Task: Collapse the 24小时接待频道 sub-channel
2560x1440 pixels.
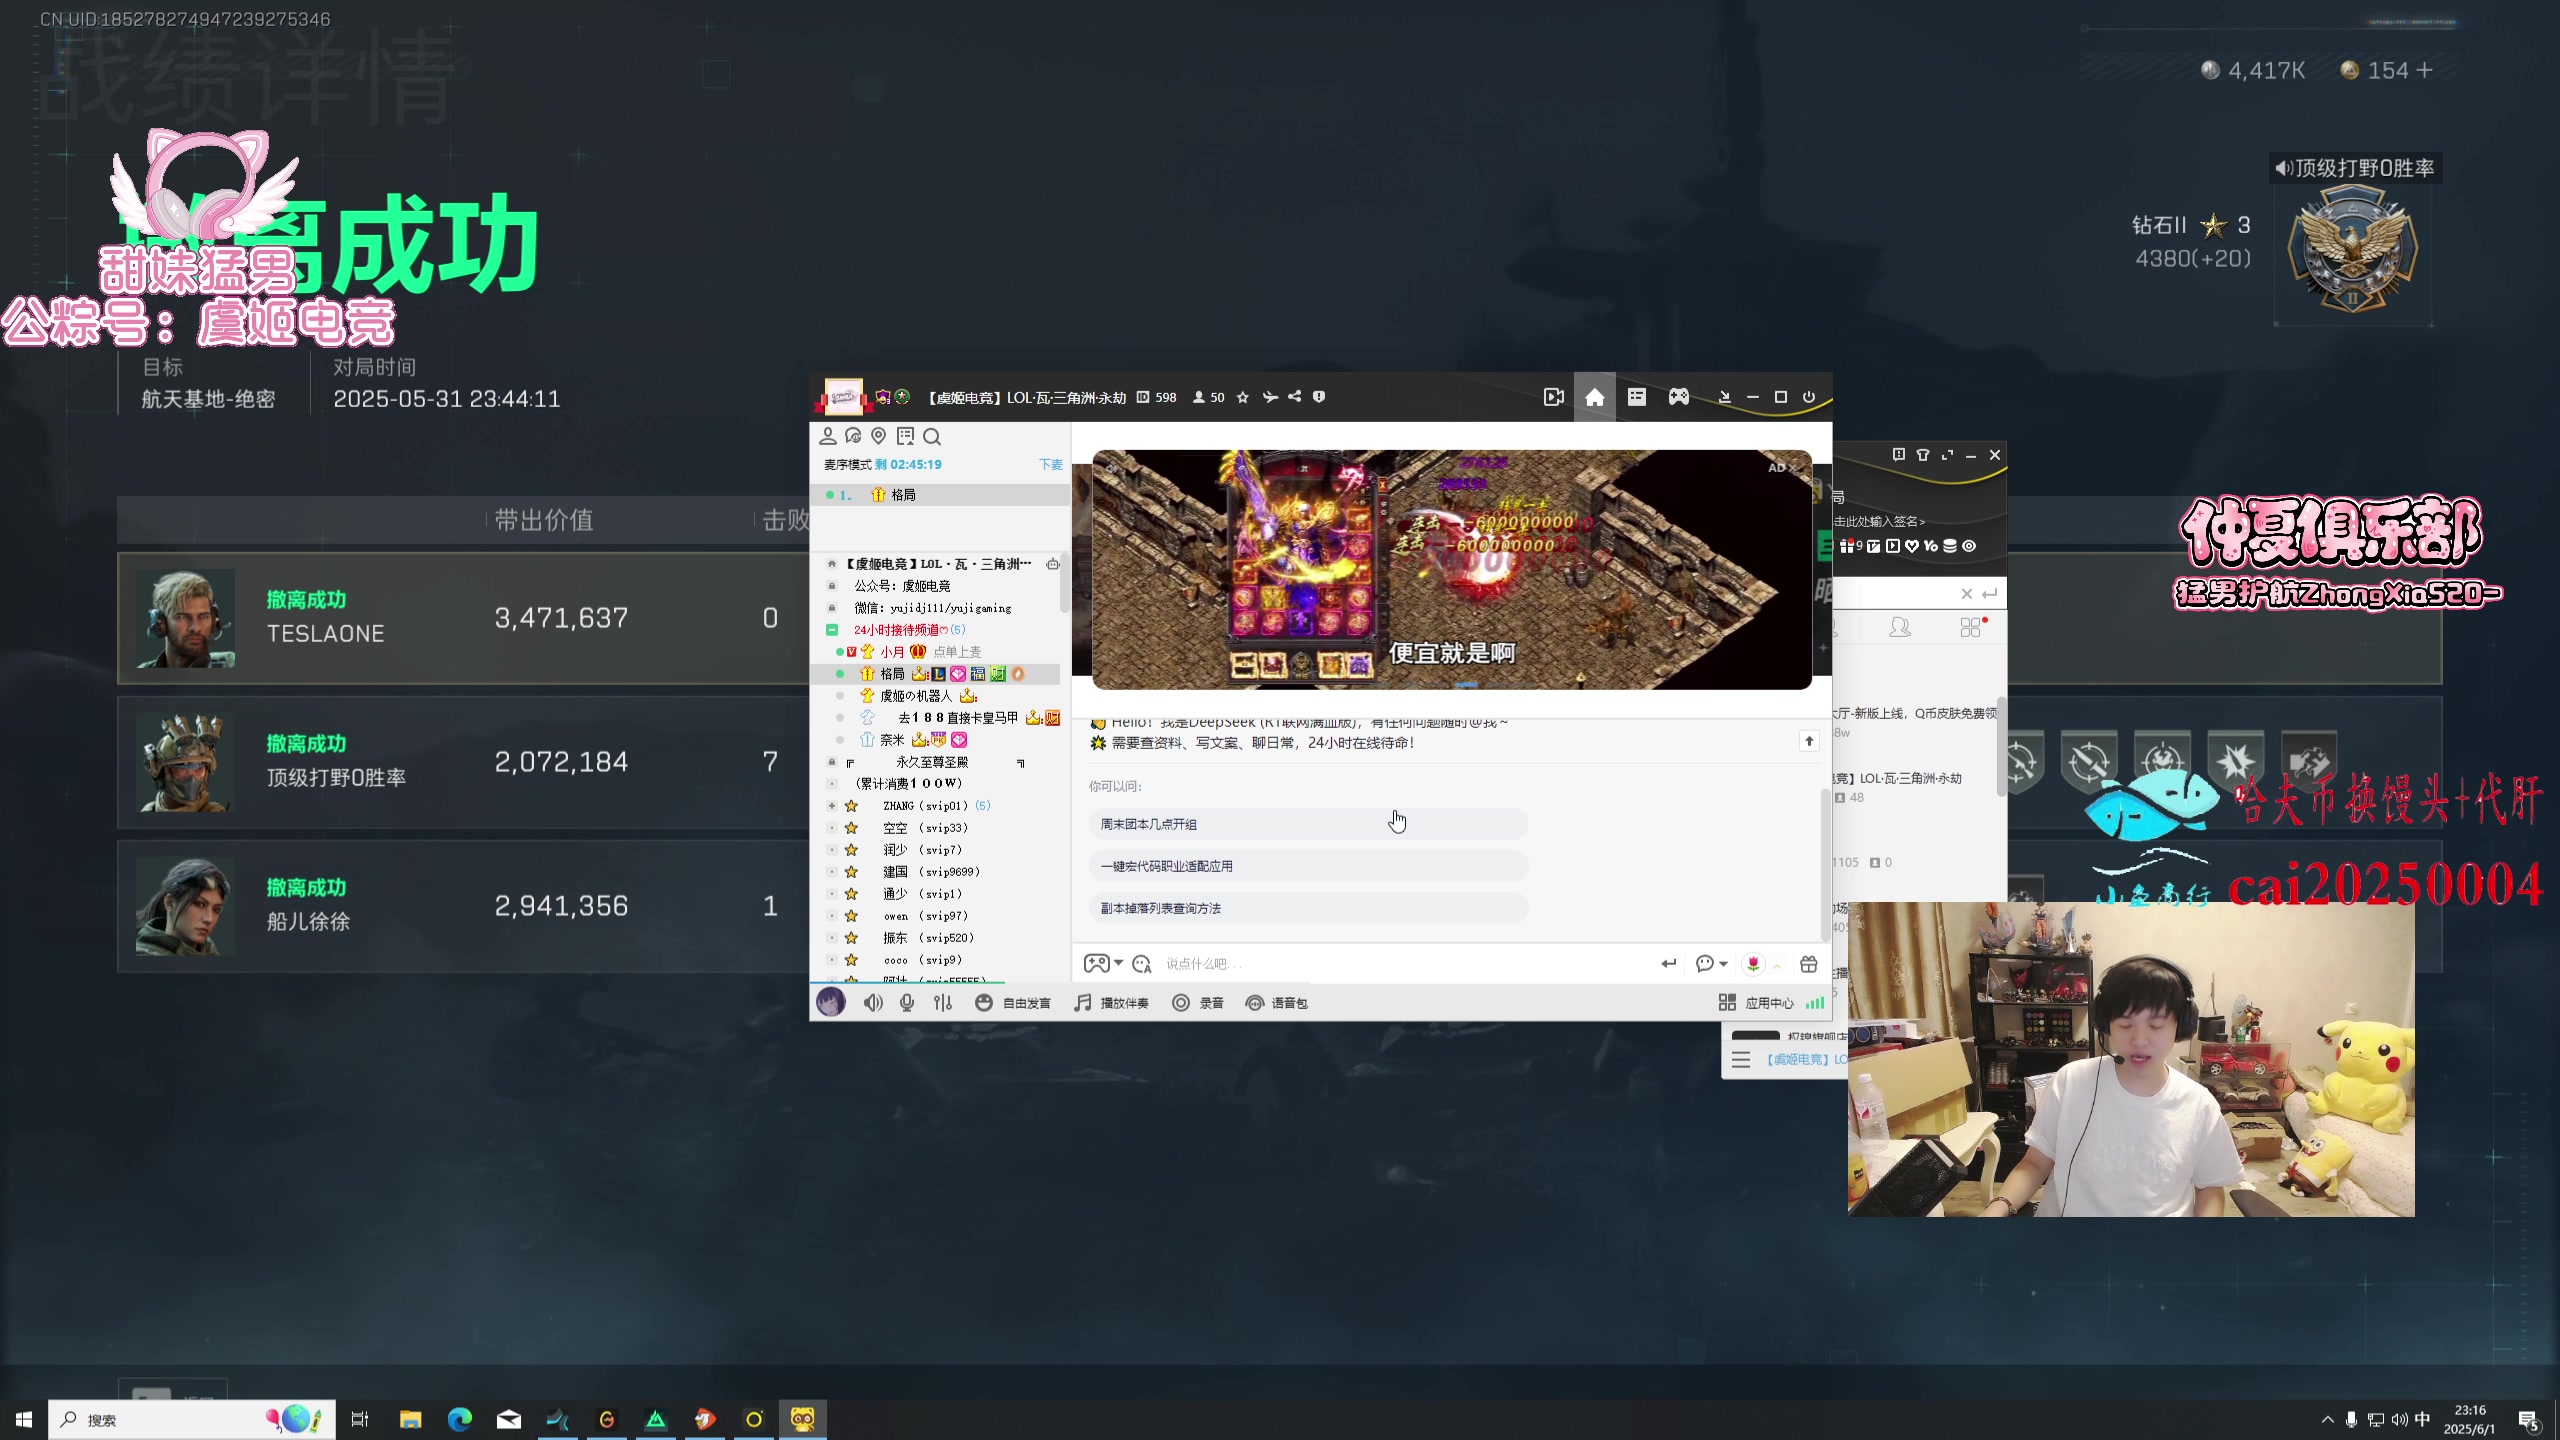Action: [832, 630]
